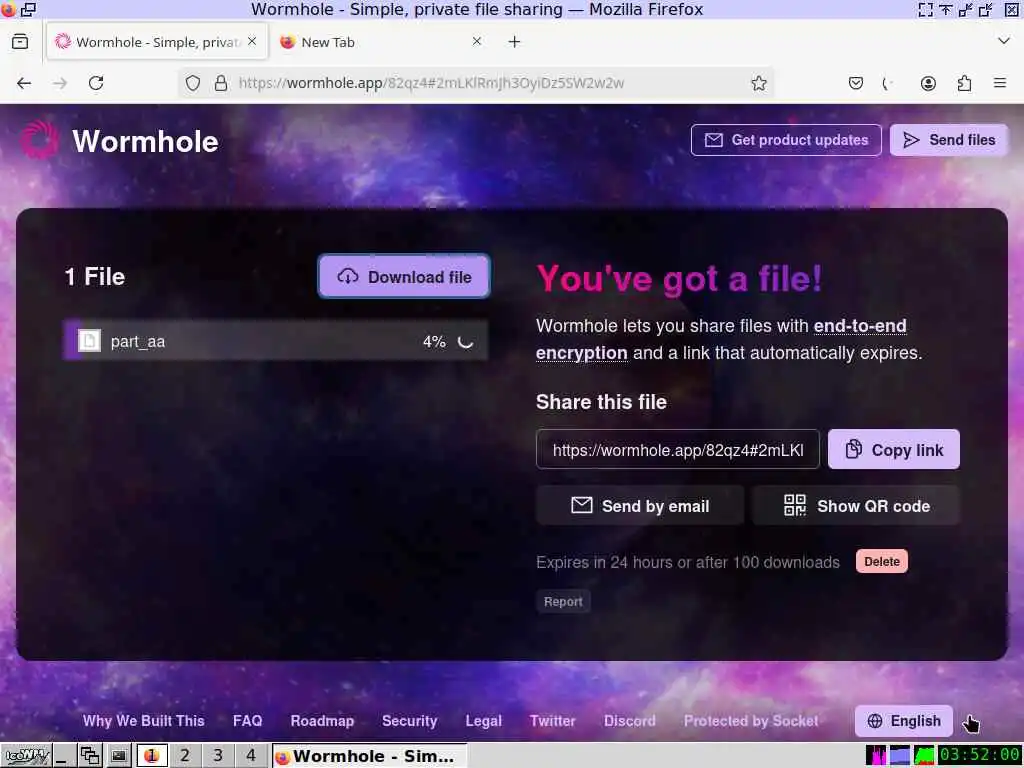Open the Twitter footer link
This screenshot has width=1024, height=768.
[552, 721]
